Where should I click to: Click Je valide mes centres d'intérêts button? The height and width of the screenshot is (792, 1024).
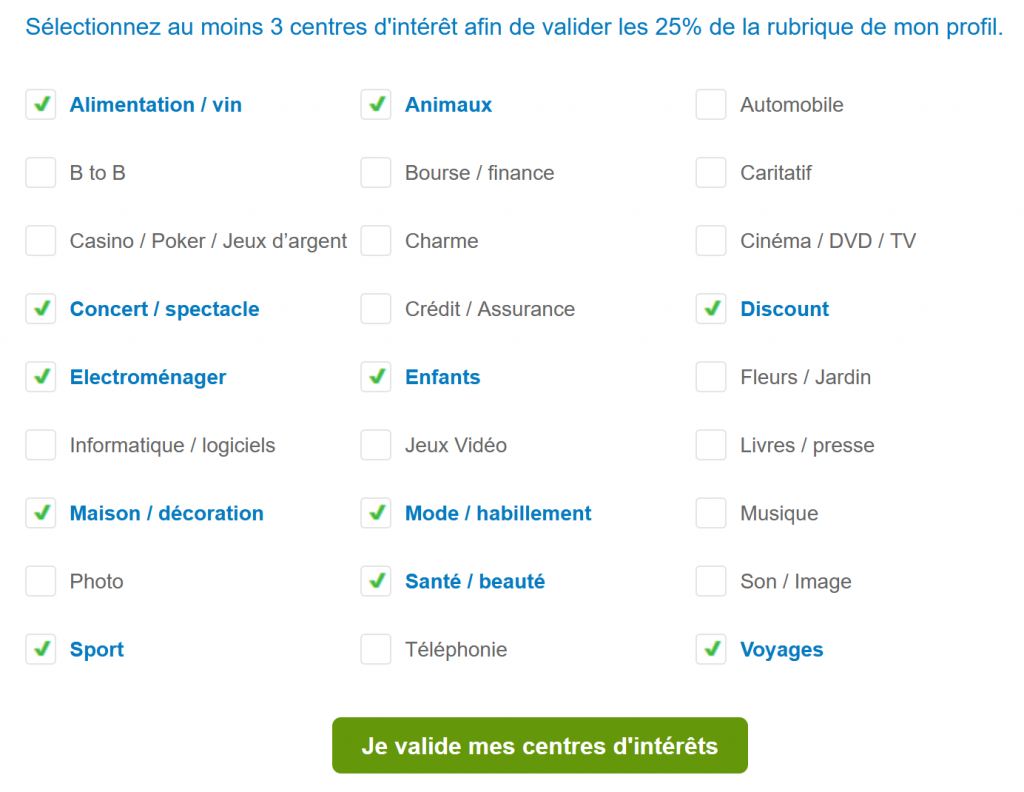(x=540, y=746)
